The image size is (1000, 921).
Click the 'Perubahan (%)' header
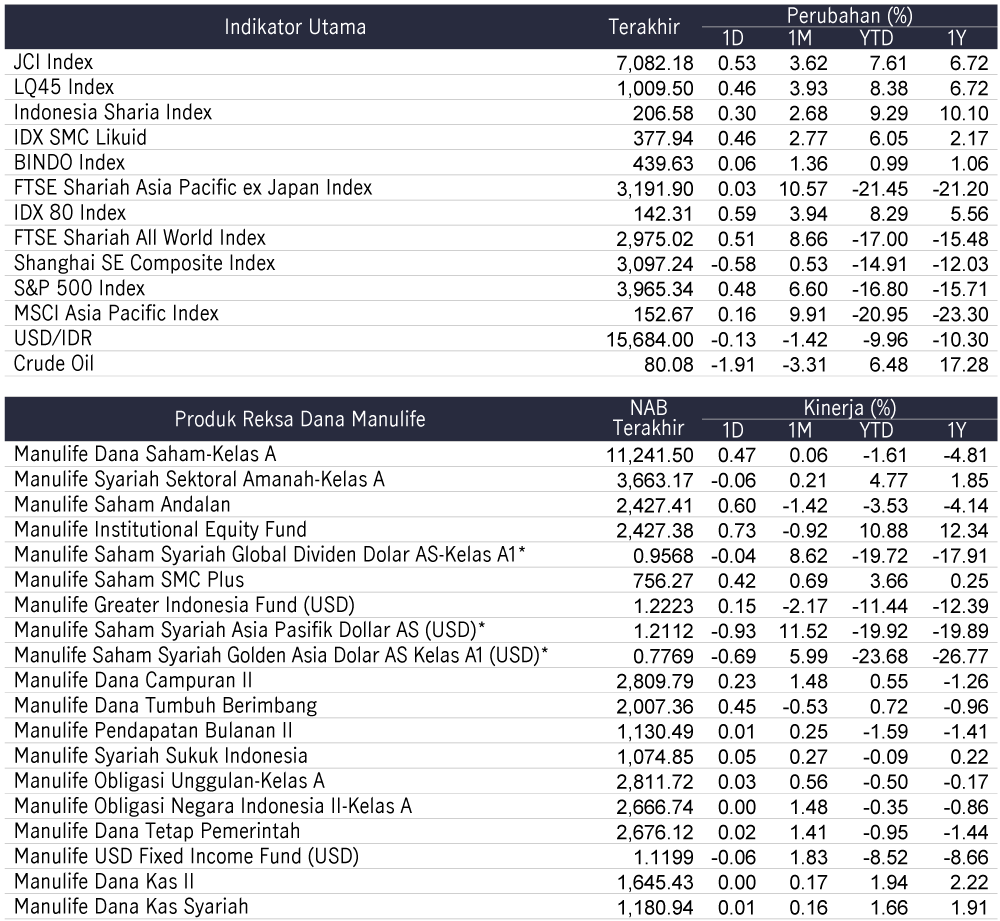(x=849, y=16)
